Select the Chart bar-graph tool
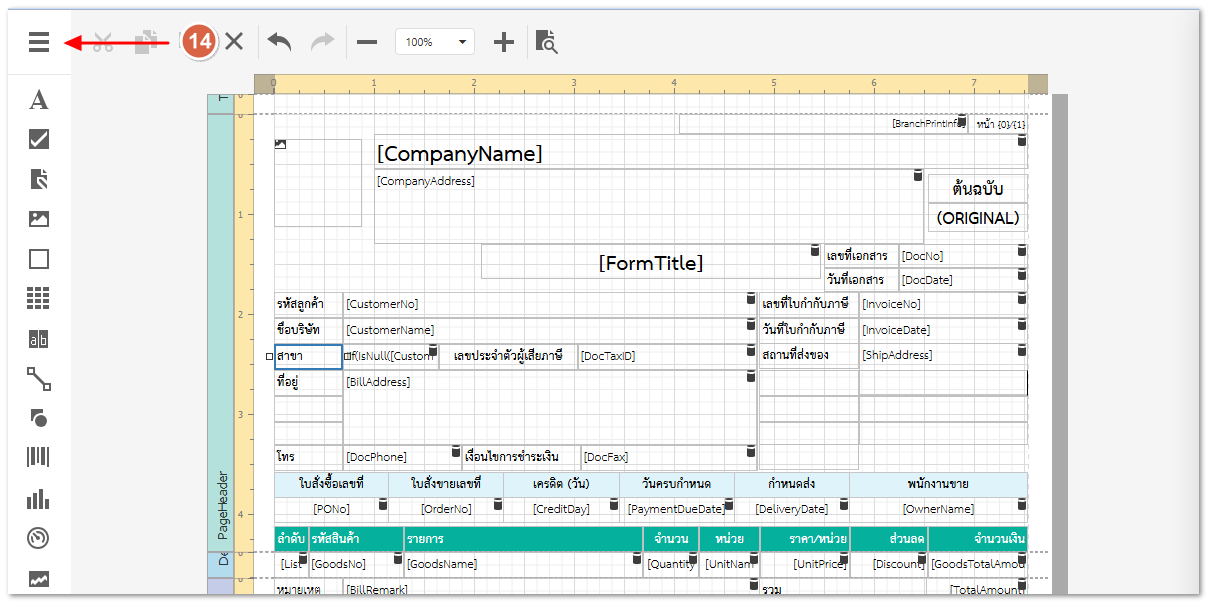This screenshot has width=1207, height=602. [x=39, y=498]
